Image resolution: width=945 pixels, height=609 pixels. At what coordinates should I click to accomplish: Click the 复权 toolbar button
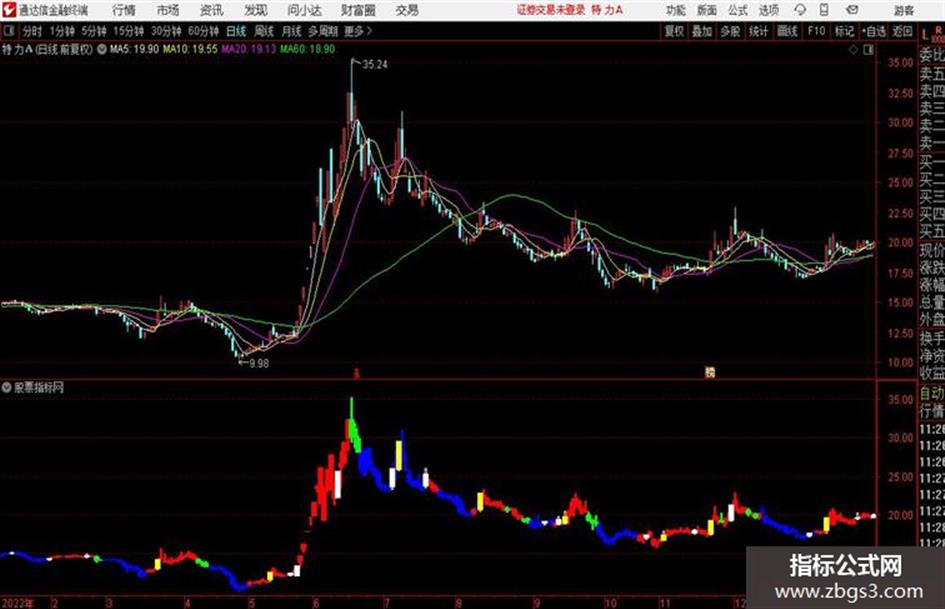click(674, 31)
